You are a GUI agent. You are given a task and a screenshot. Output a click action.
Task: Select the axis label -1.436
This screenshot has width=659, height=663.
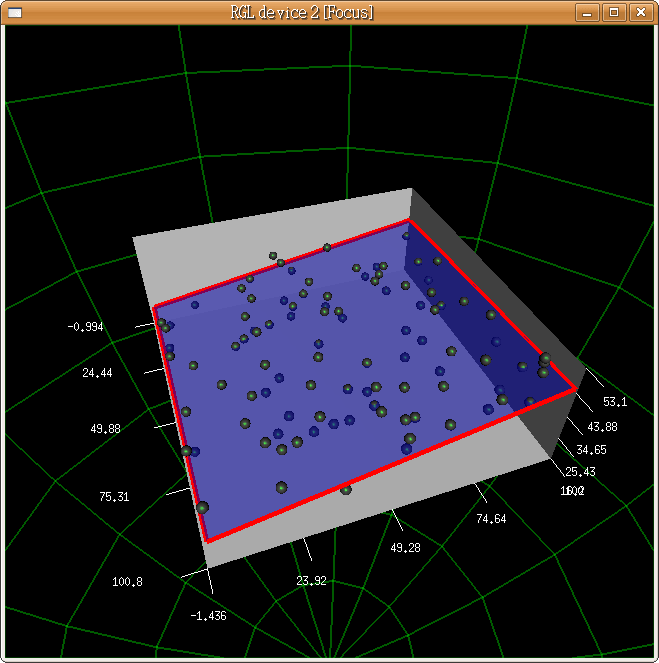[x=207, y=615]
